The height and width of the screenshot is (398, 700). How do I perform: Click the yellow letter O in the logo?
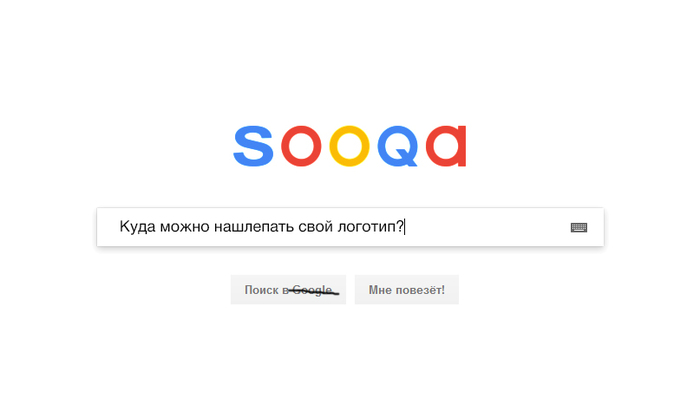pyautogui.click(x=349, y=146)
